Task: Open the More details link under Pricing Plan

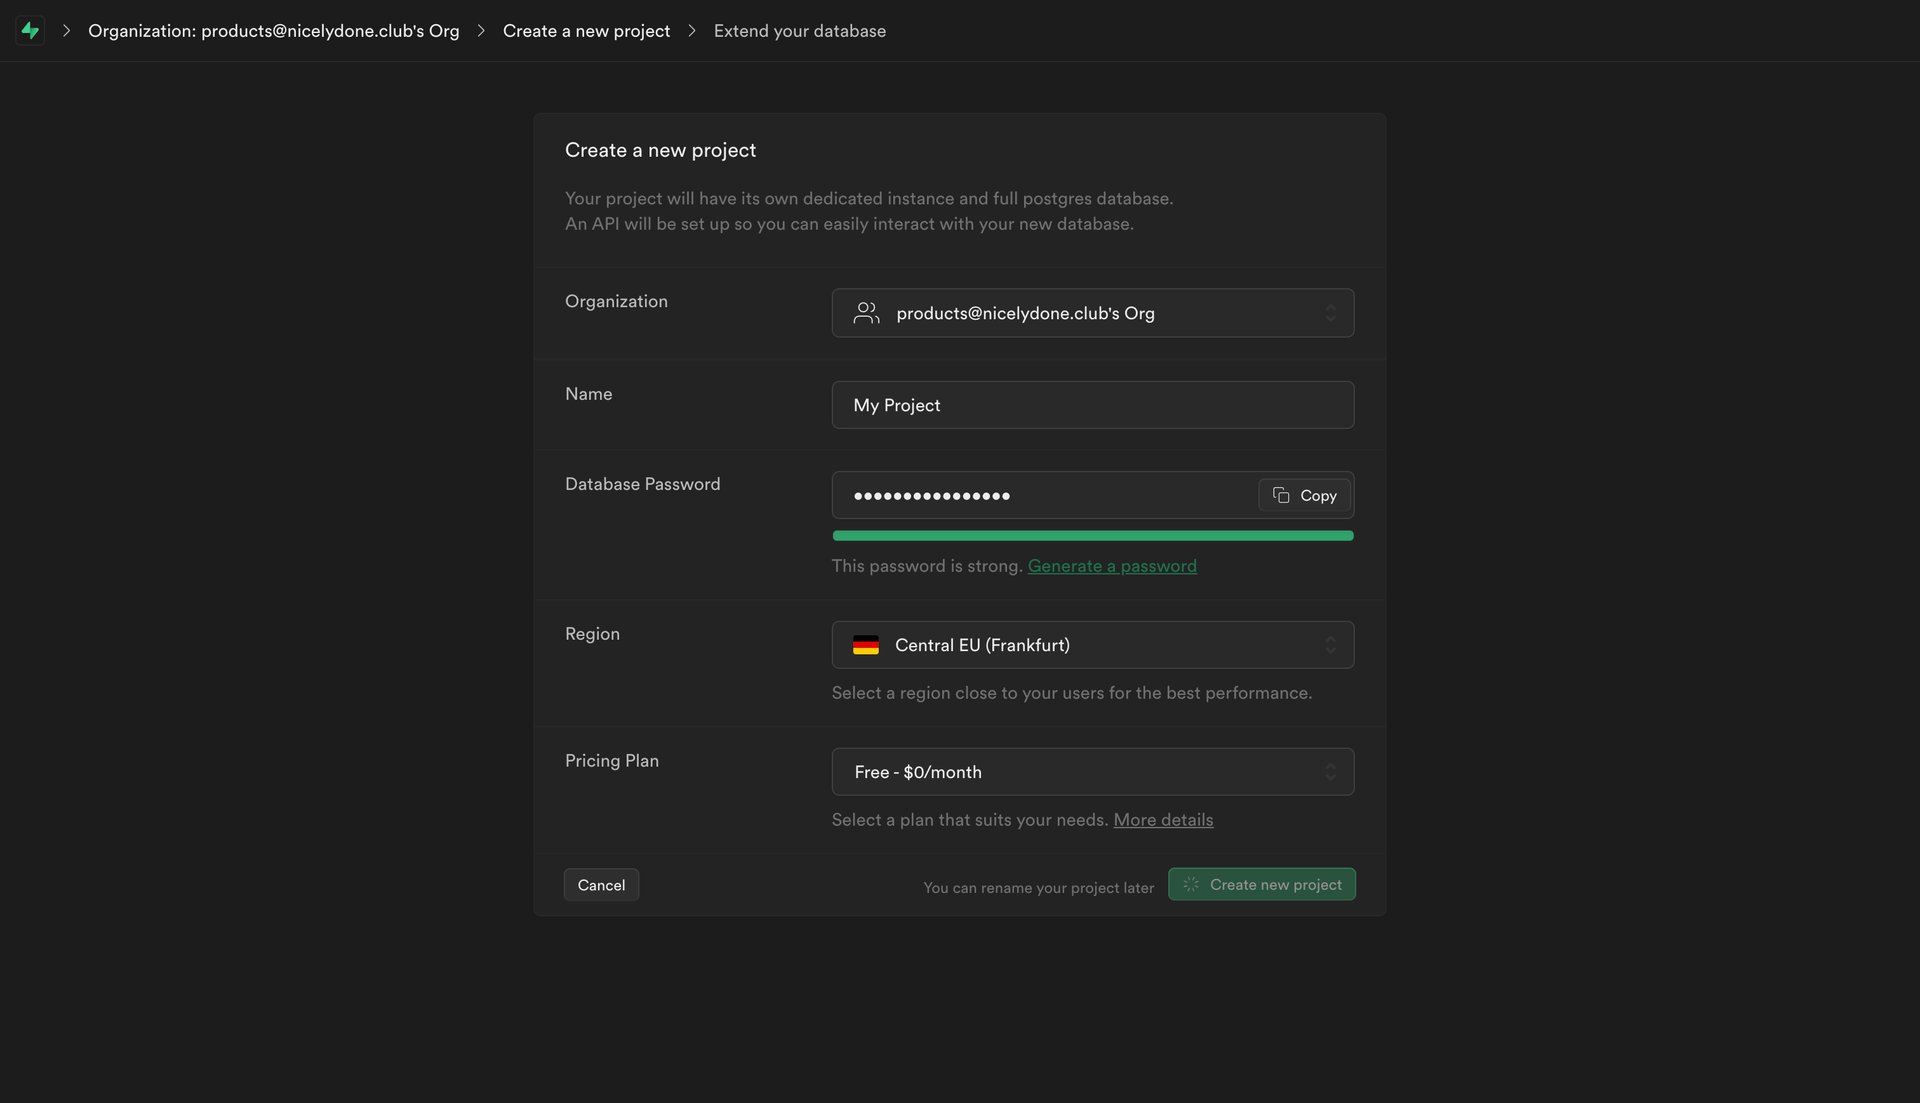Action: (x=1162, y=819)
